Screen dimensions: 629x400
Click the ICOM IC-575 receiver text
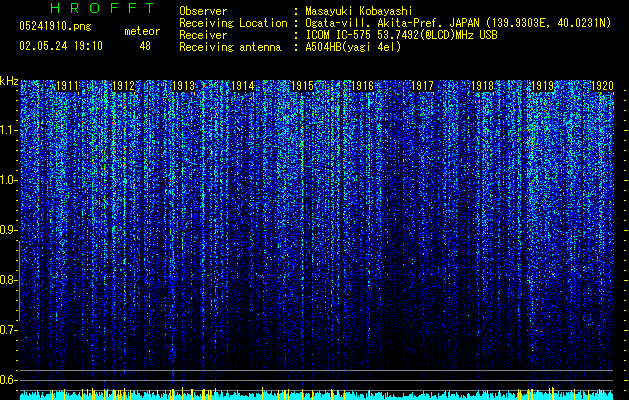pyautogui.click(x=401, y=35)
